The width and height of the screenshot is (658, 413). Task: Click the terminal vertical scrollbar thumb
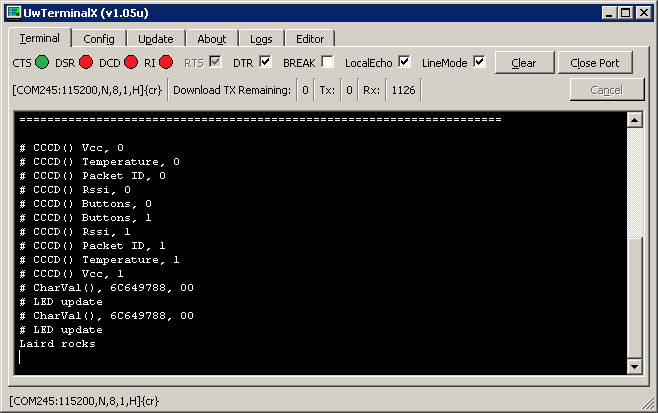click(634, 298)
